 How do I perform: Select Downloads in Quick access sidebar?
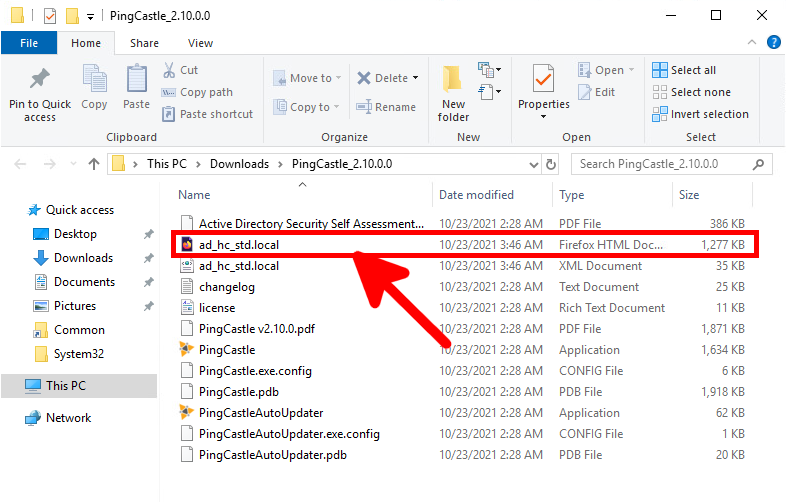pos(83,258)
